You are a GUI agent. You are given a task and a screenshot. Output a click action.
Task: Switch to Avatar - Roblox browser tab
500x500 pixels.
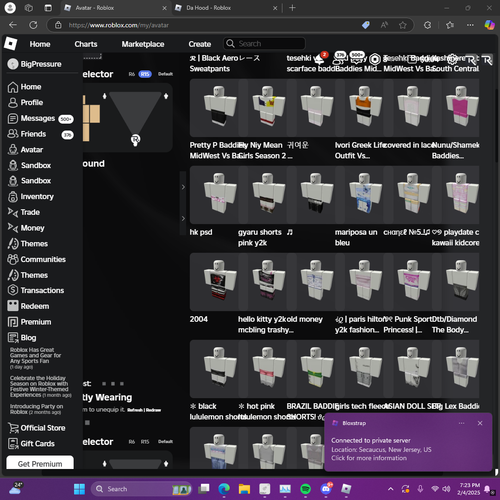coord(115,8)
